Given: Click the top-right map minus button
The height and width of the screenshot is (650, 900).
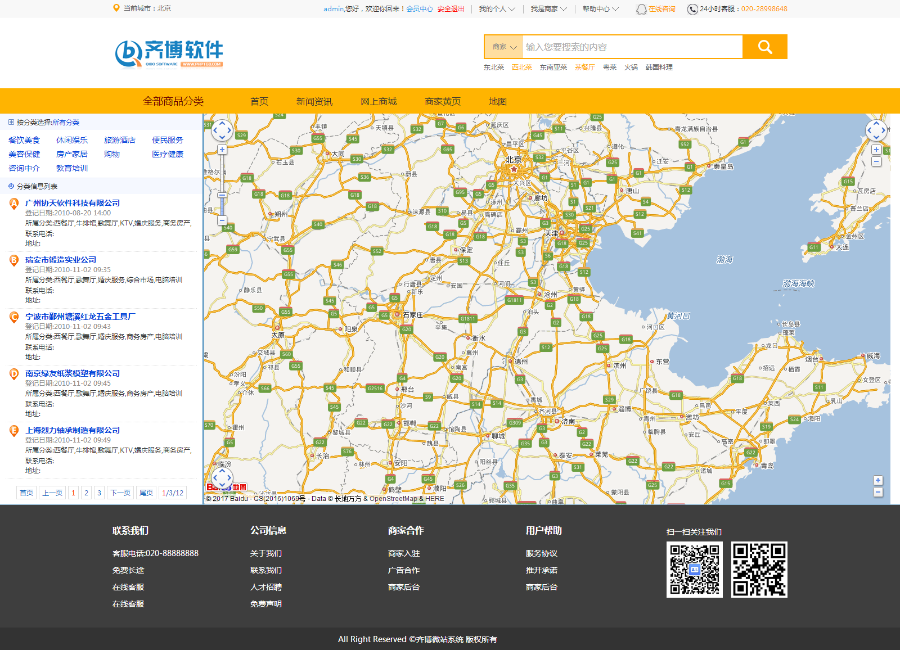Looking at the screenshot, I should [876, 162].
